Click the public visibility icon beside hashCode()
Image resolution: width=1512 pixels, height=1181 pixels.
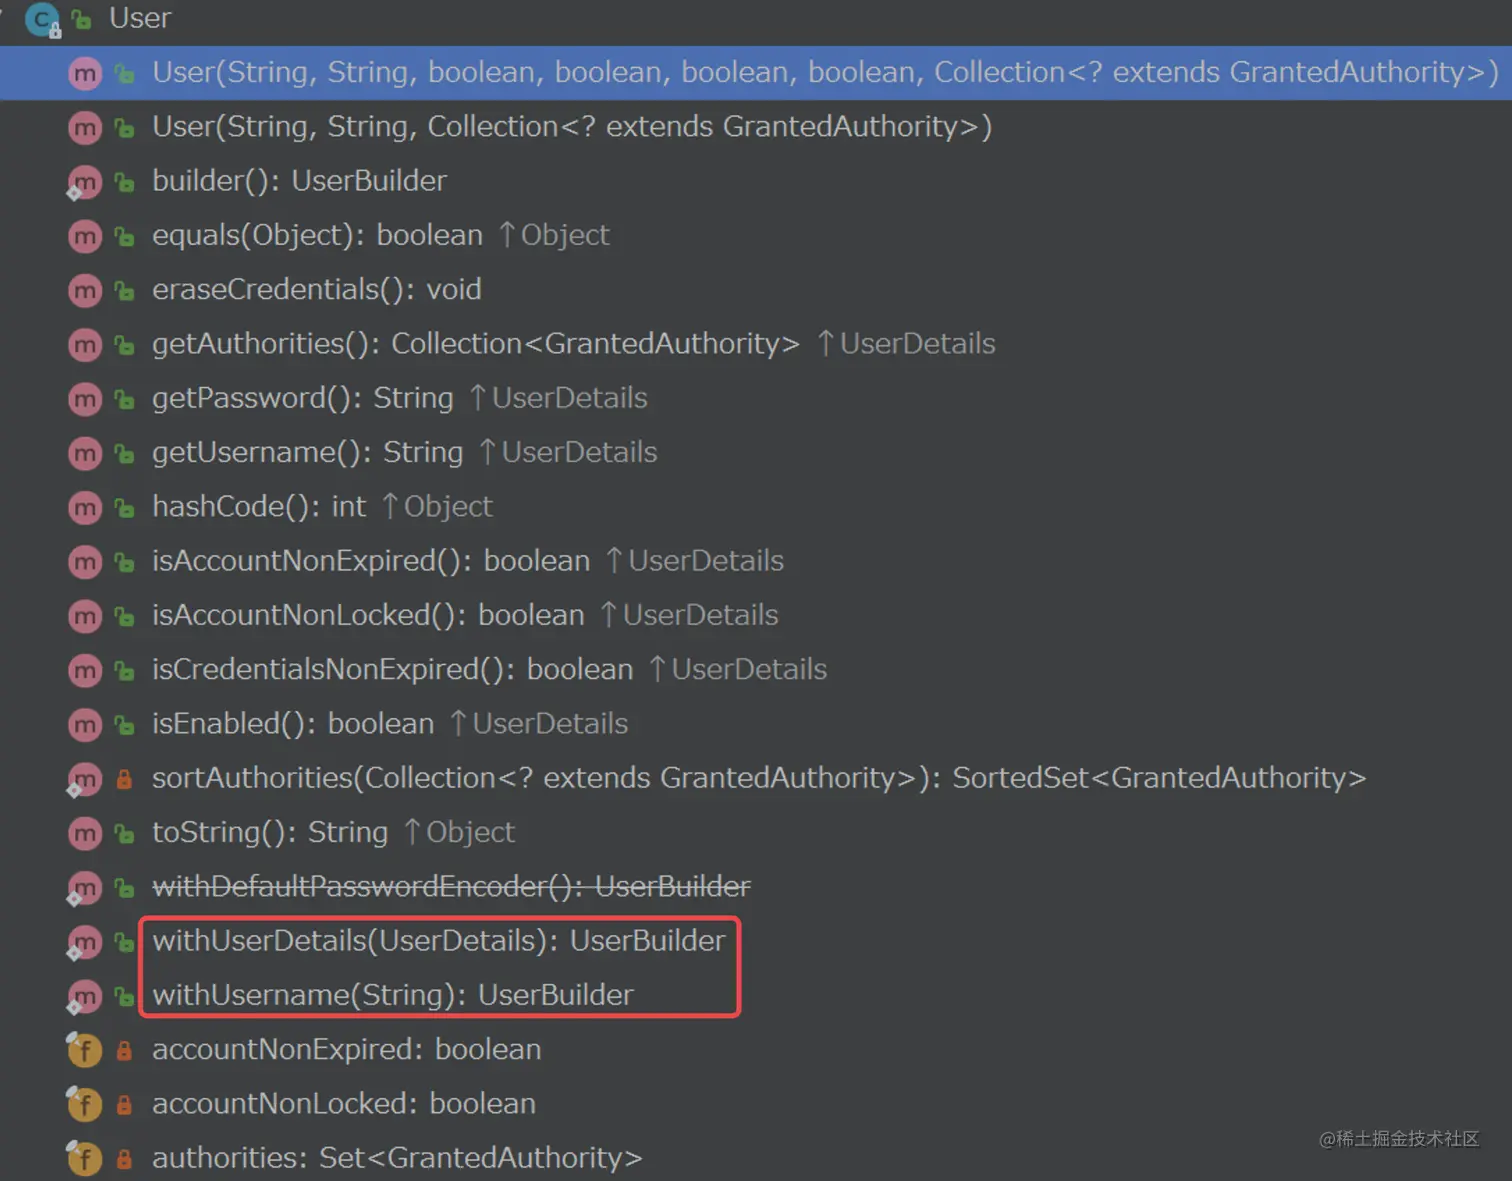[x=125, y=507]
